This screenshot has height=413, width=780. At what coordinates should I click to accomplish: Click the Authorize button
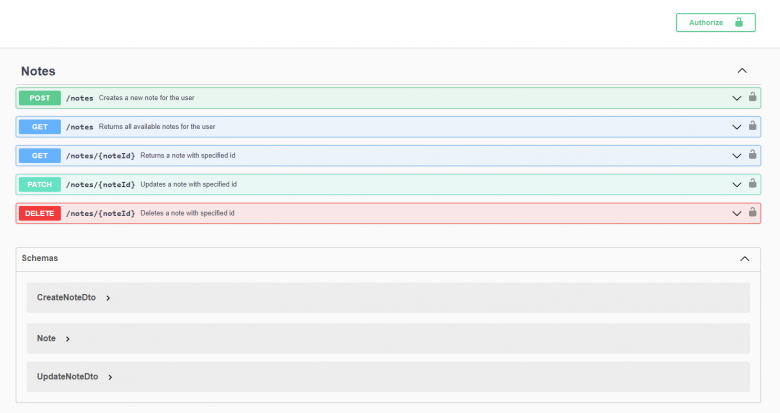coord(715,22)
